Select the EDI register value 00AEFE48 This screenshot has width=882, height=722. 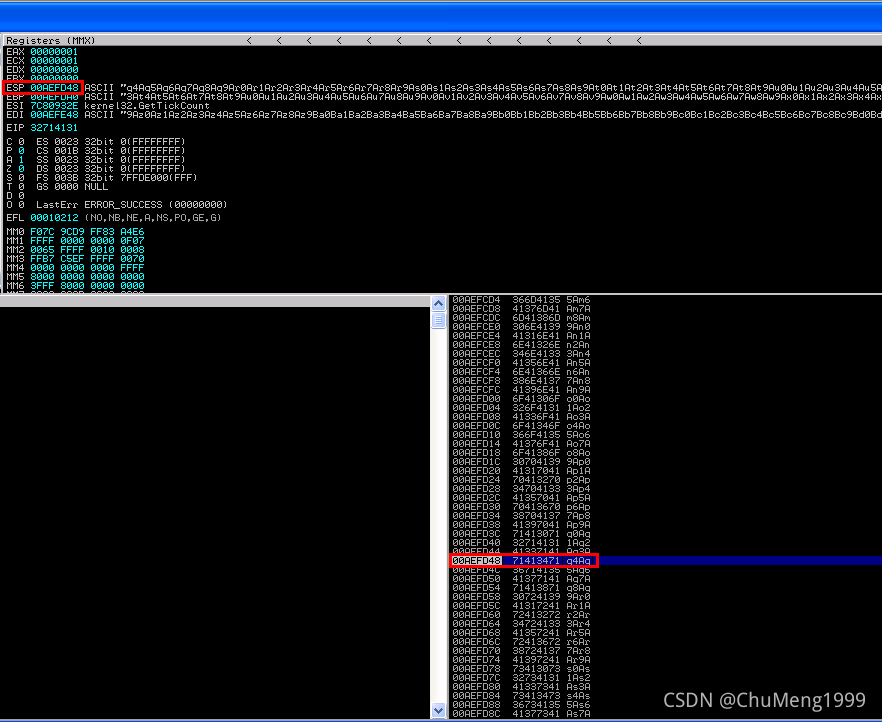tap(54, 115)
